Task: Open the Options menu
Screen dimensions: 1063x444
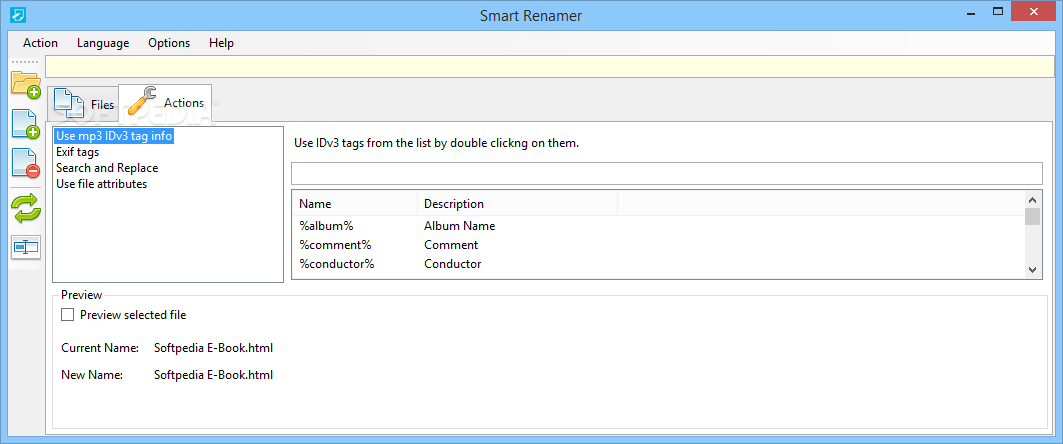Action: pyautogui.click(x=169, y=43)
